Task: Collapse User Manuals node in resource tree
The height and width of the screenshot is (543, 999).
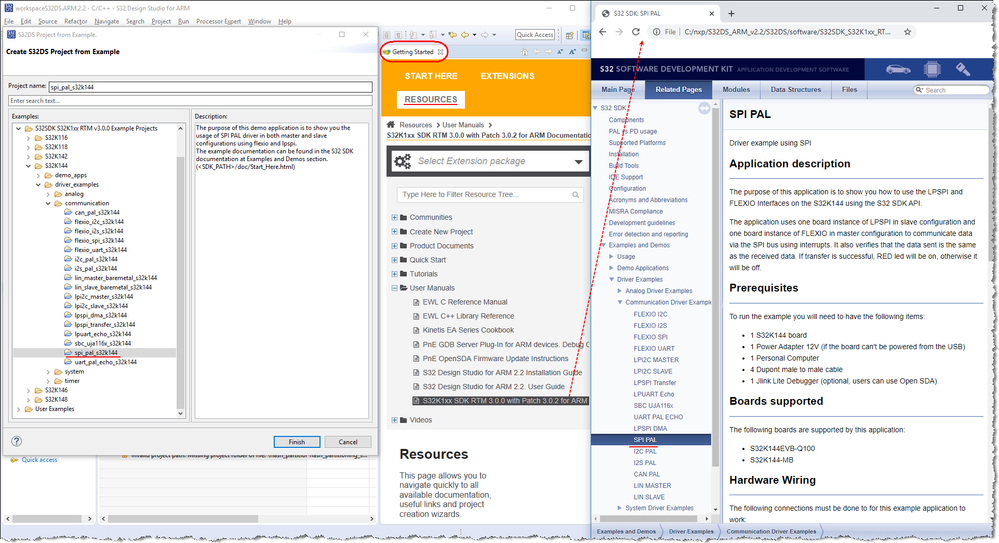Action: coord(394,288)
